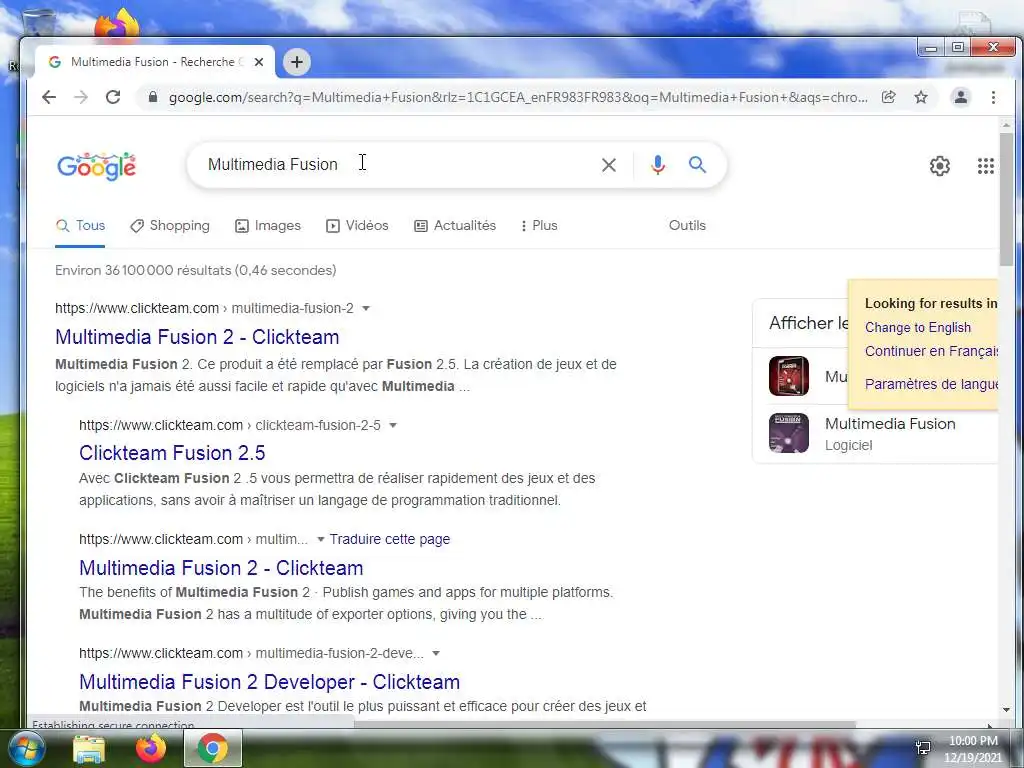Click the Chrome taskbar icon
Image resolution: width=1024 pixels, height=768 pixels.
tap(213, 748)
